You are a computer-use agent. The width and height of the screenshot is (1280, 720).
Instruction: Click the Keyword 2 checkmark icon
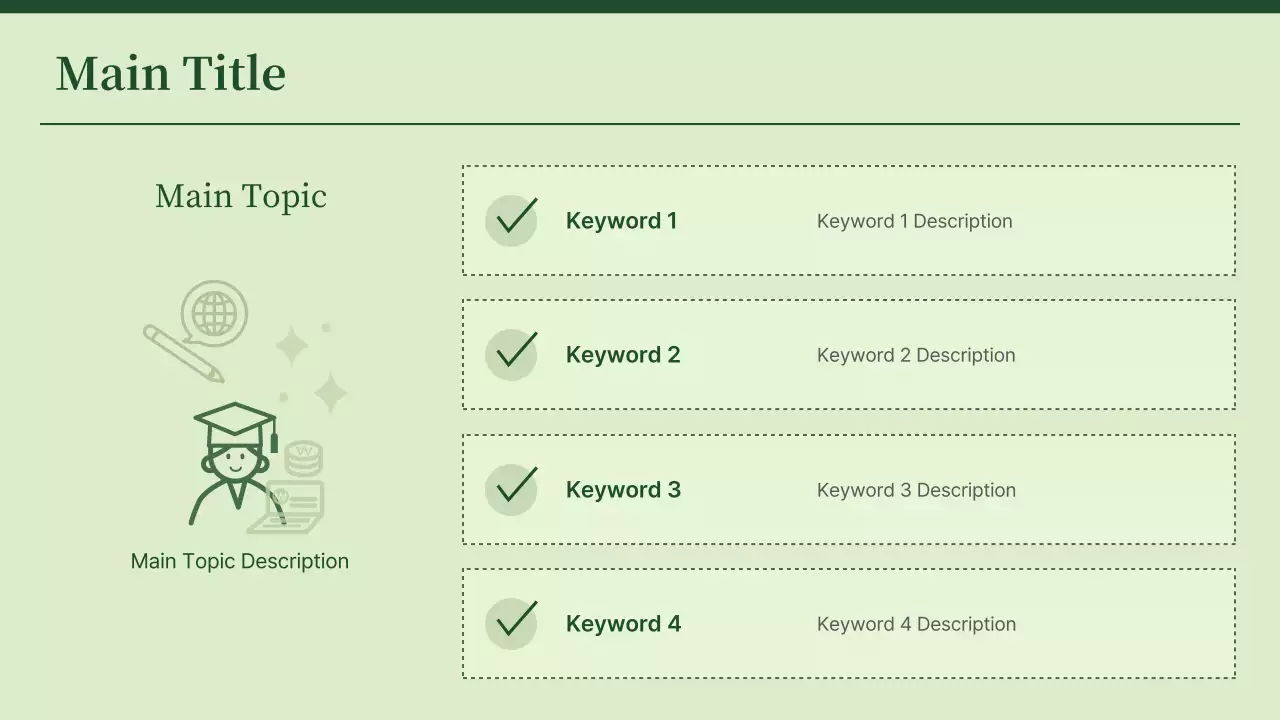pyautogui.click(x=511, y=354)
